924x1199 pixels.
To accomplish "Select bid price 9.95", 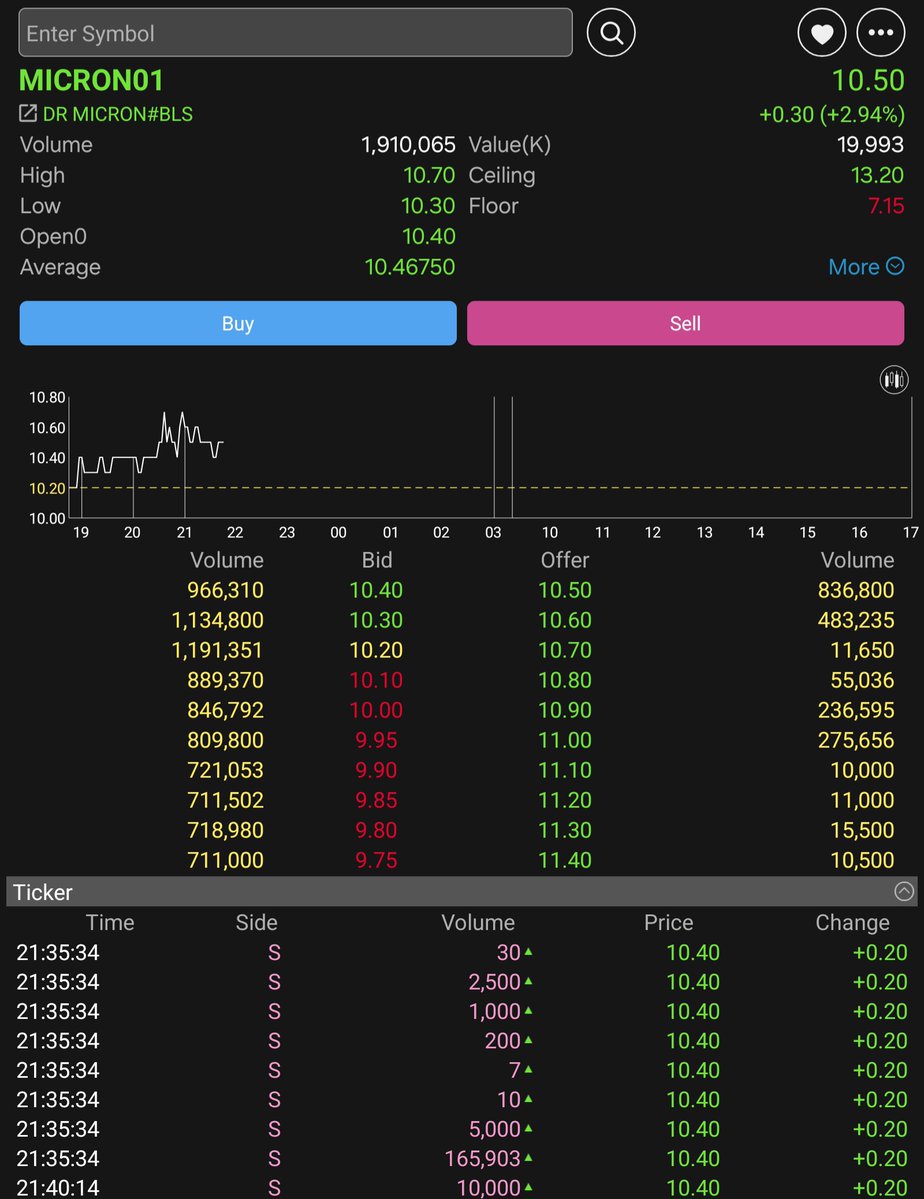I will point(376,739).
